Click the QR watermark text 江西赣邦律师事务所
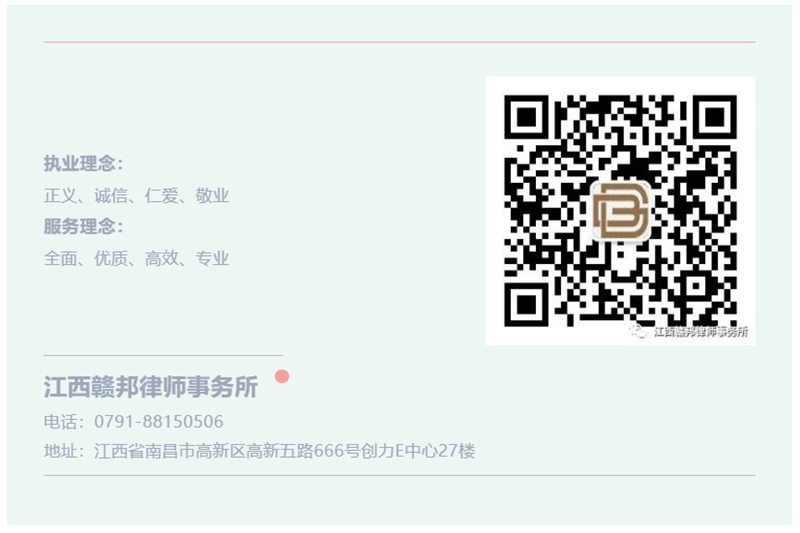800x533 pixels. [701, 332]
